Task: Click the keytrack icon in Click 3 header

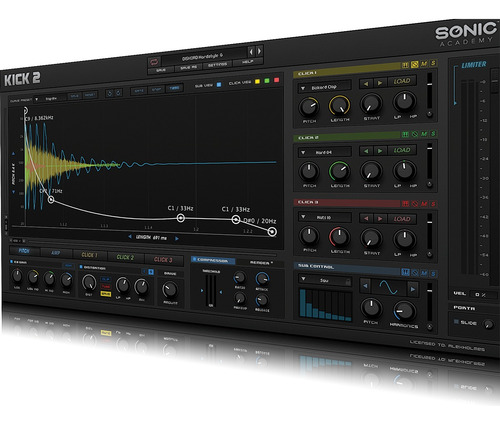Action: pyautogui.click(x=405, y=203)
